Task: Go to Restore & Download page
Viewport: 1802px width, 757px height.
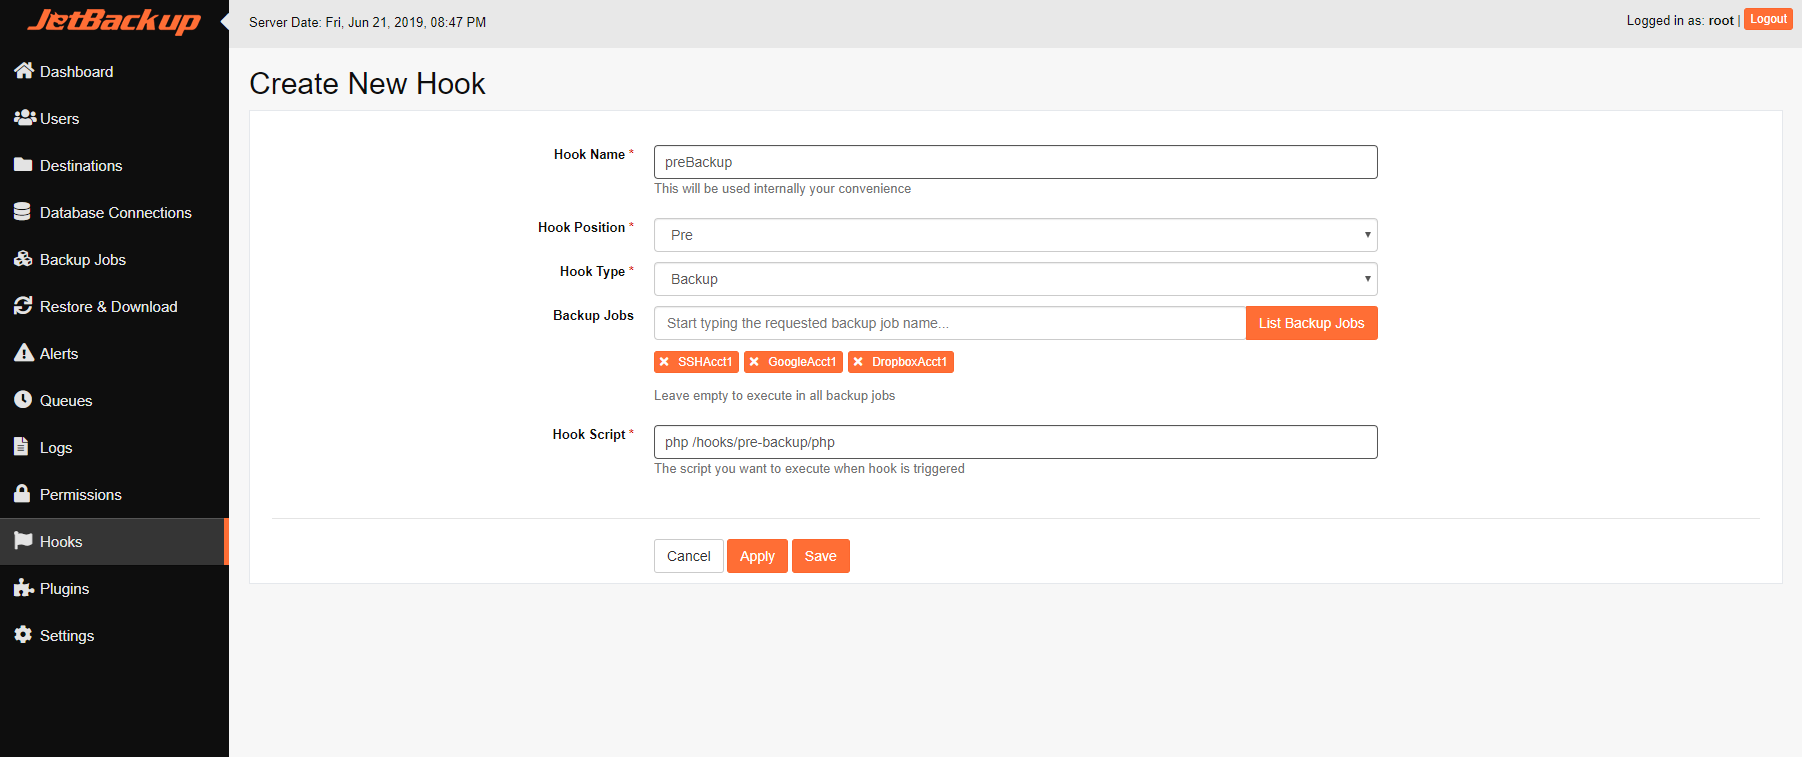Action: coord(114,306)
